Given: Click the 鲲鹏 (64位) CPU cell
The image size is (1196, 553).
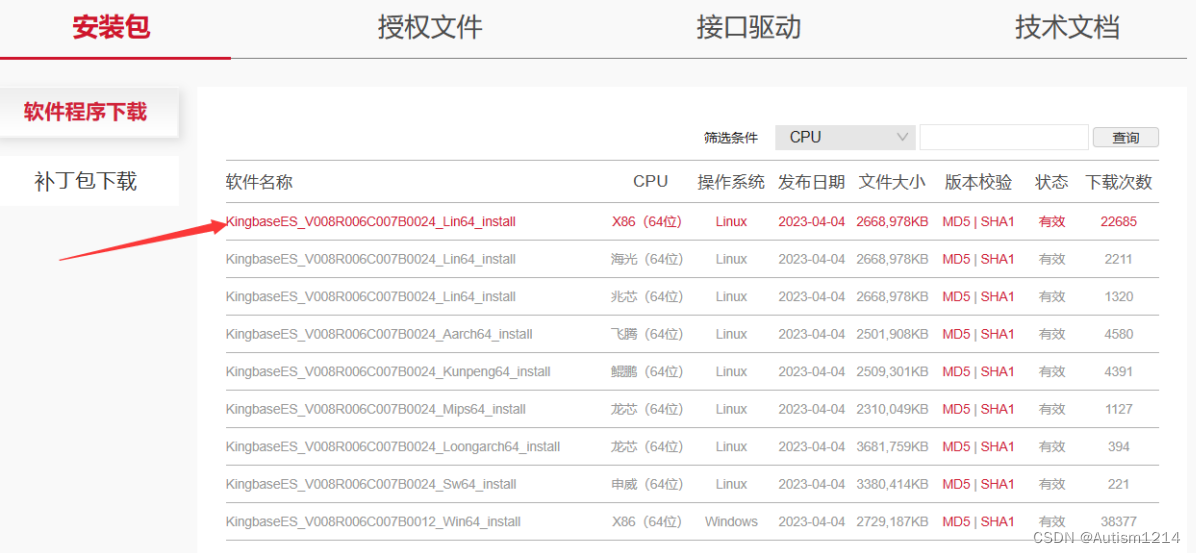Looking at the screenshot, I should point(647,371).
